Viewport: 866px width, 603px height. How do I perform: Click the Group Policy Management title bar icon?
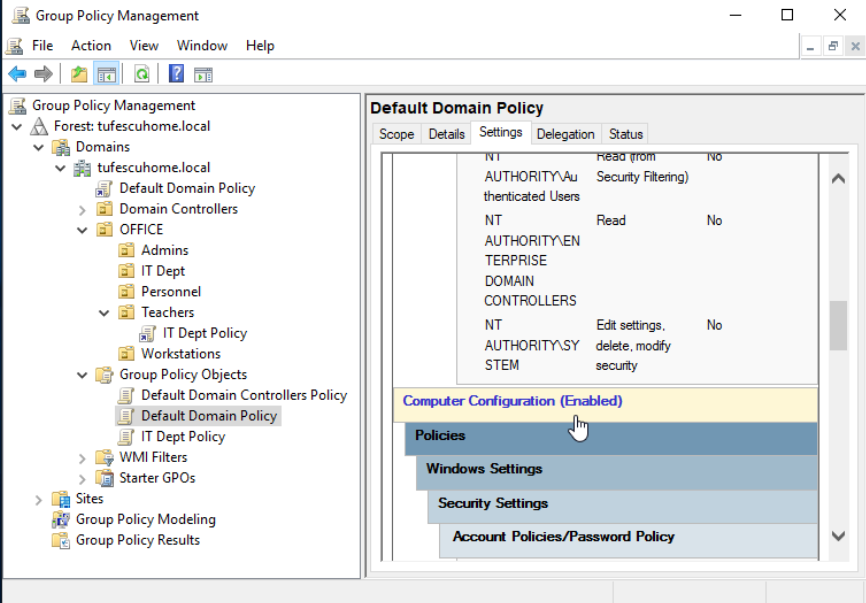tap(20, 15)
